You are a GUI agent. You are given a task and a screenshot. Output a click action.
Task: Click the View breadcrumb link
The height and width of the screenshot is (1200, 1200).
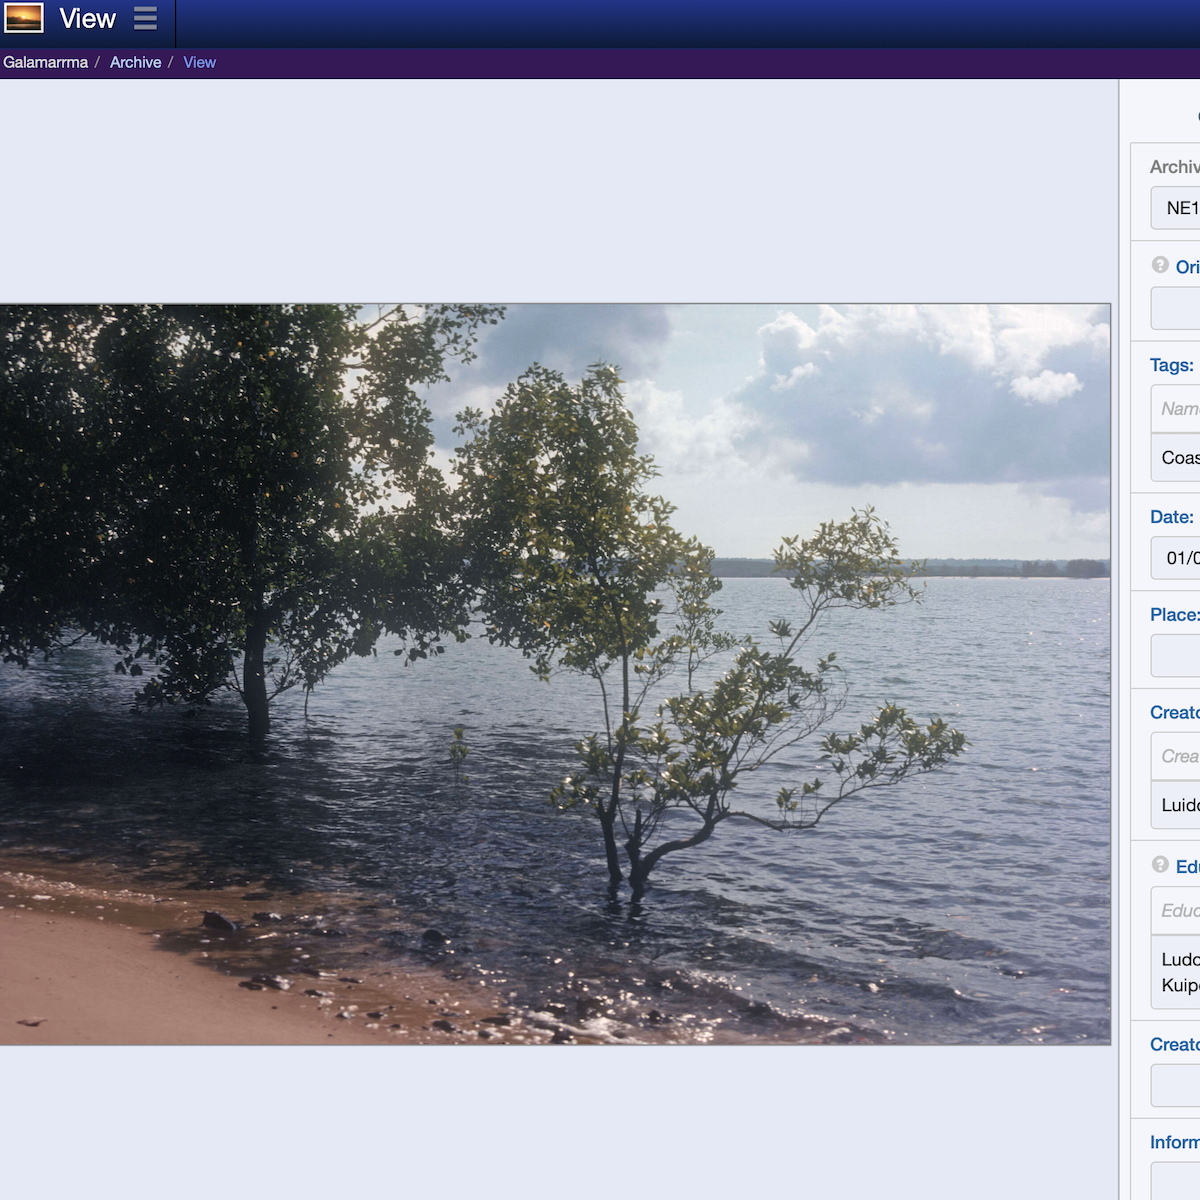199,62
